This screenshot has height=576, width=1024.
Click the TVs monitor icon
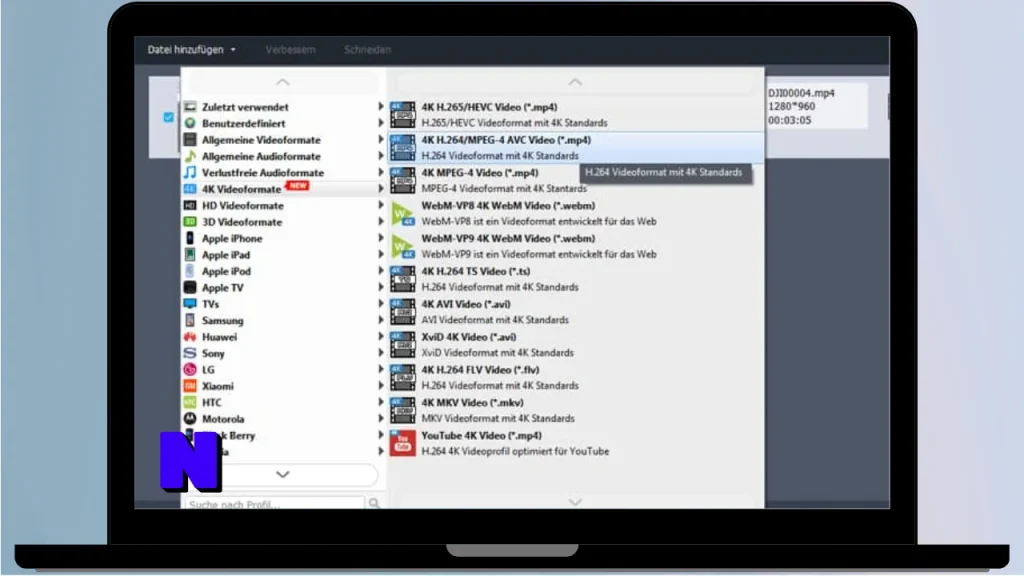[190, 303]
